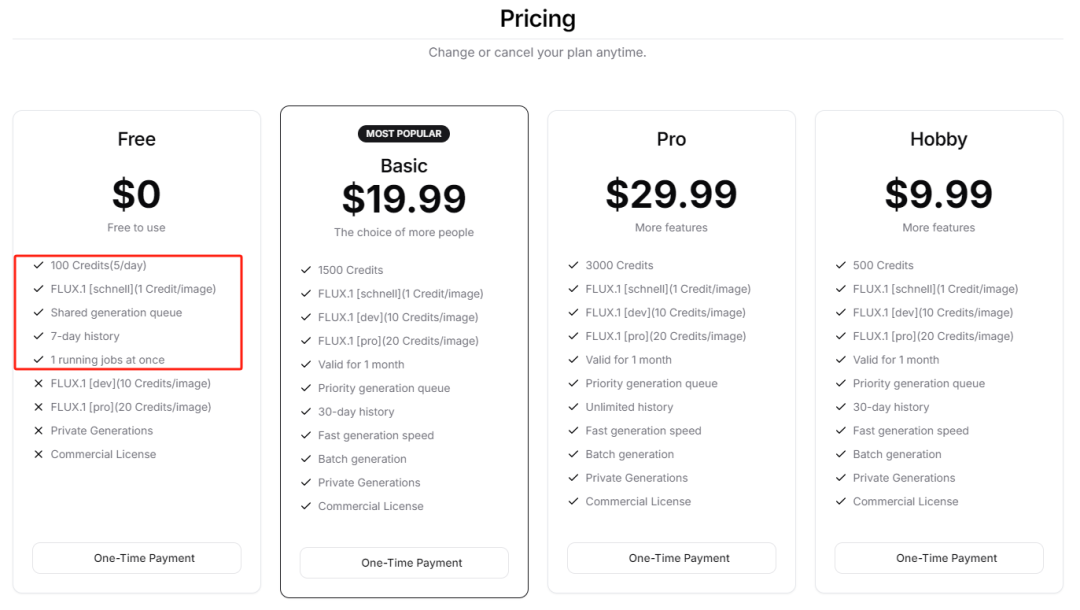Click One-Time Payment button in Basic plan

[404, 563]
